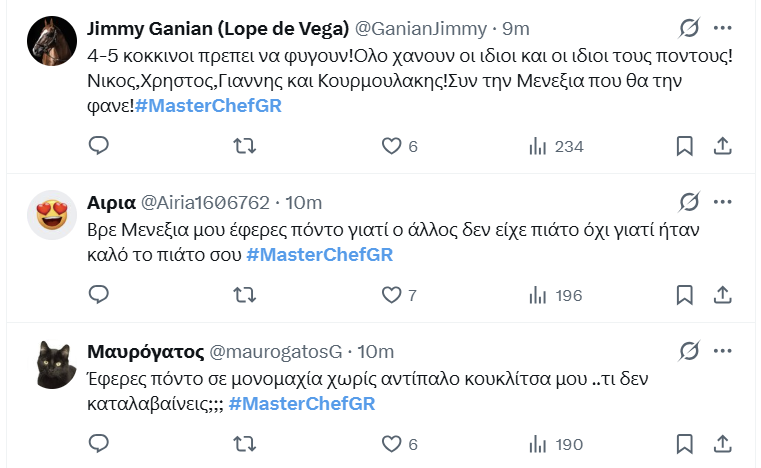Retweet the post by Αιρια

click(x=243, y=295)
